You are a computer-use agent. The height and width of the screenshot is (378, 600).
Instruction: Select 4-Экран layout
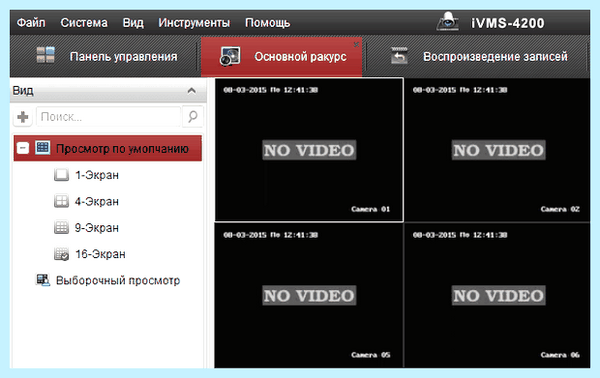click(96, 201)
